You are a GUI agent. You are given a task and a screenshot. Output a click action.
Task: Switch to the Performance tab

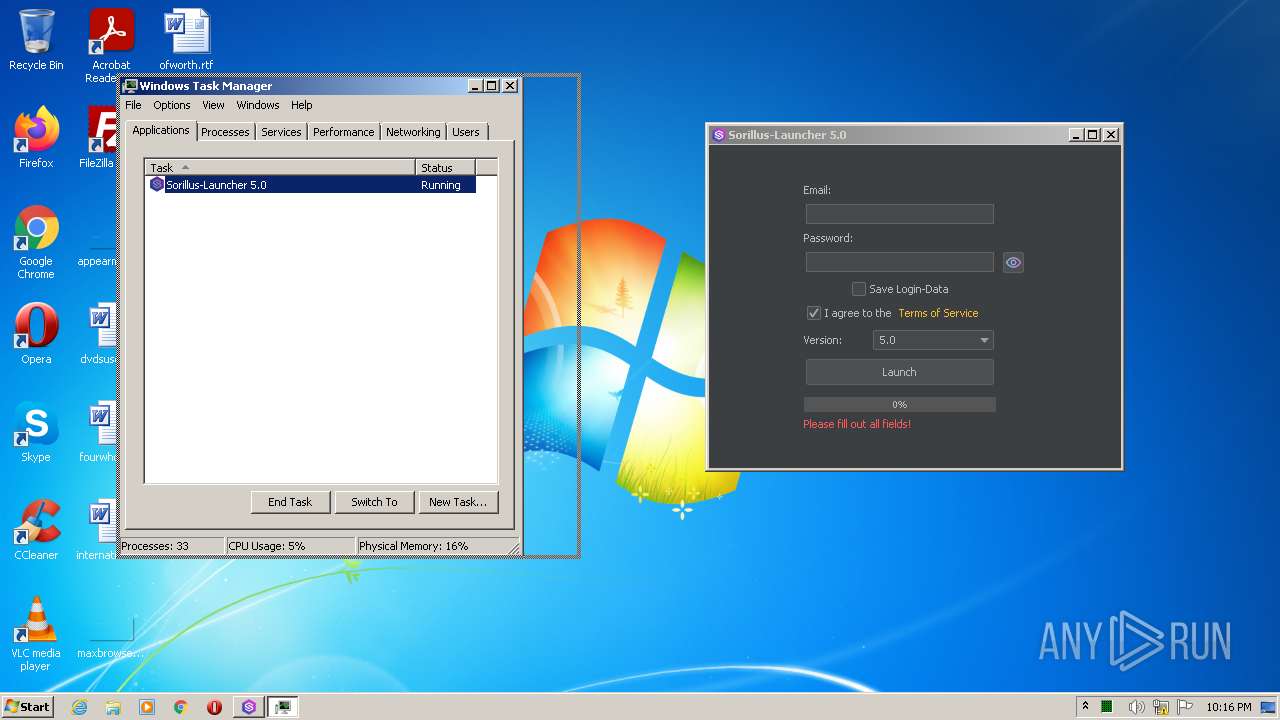pos(343,132)
